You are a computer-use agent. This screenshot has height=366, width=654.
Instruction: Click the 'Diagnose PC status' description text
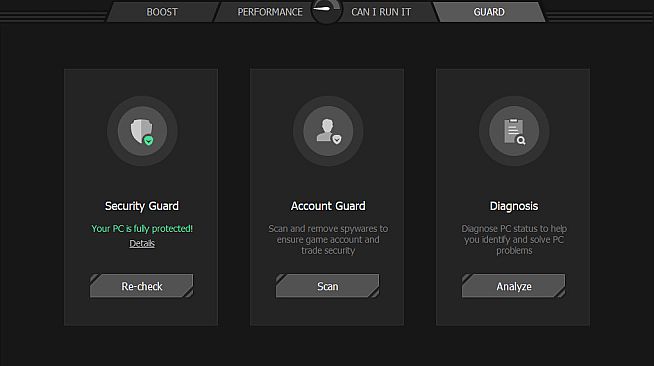514,239
